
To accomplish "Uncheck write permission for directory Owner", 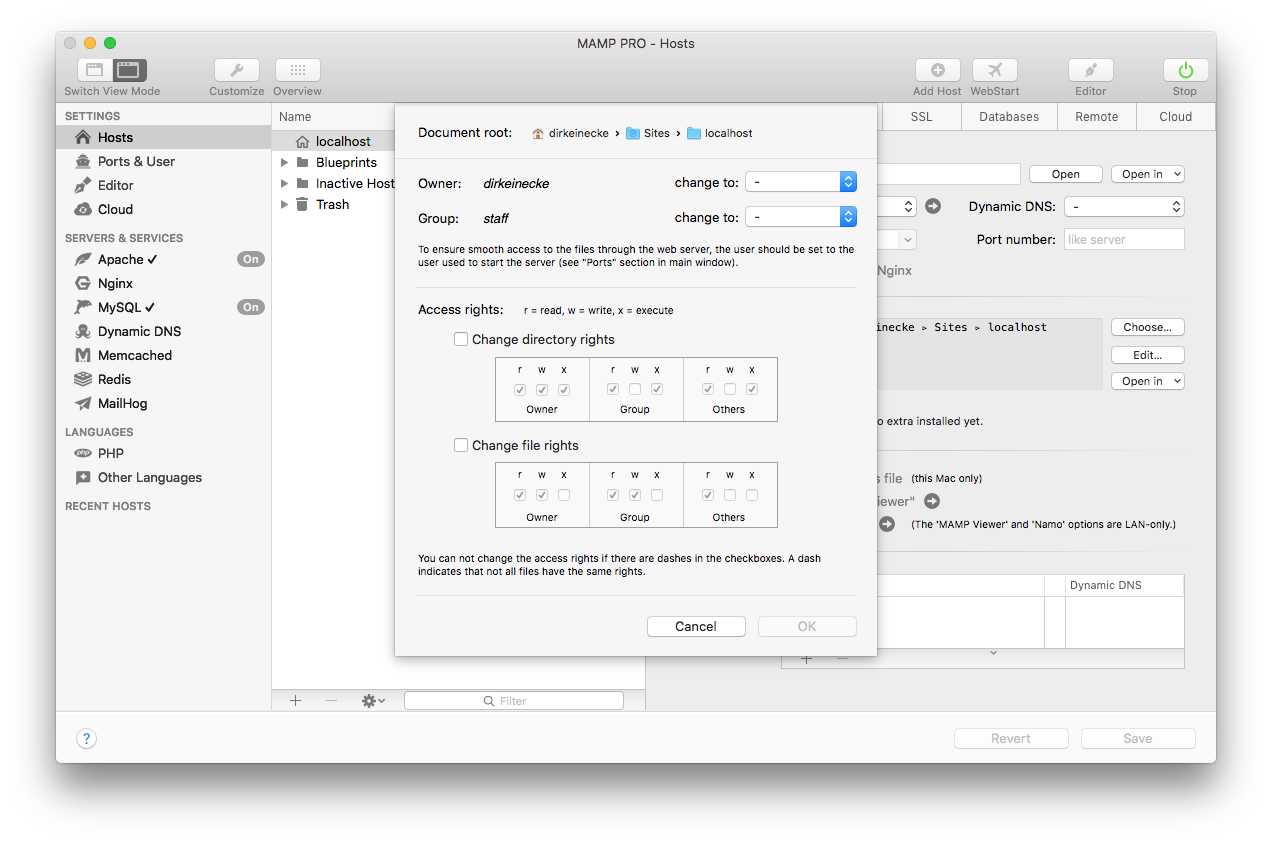I will 541,389.
